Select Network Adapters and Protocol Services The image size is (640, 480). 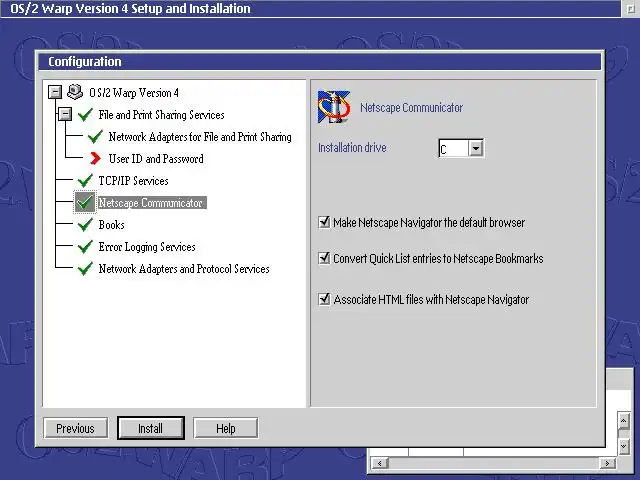184,269
